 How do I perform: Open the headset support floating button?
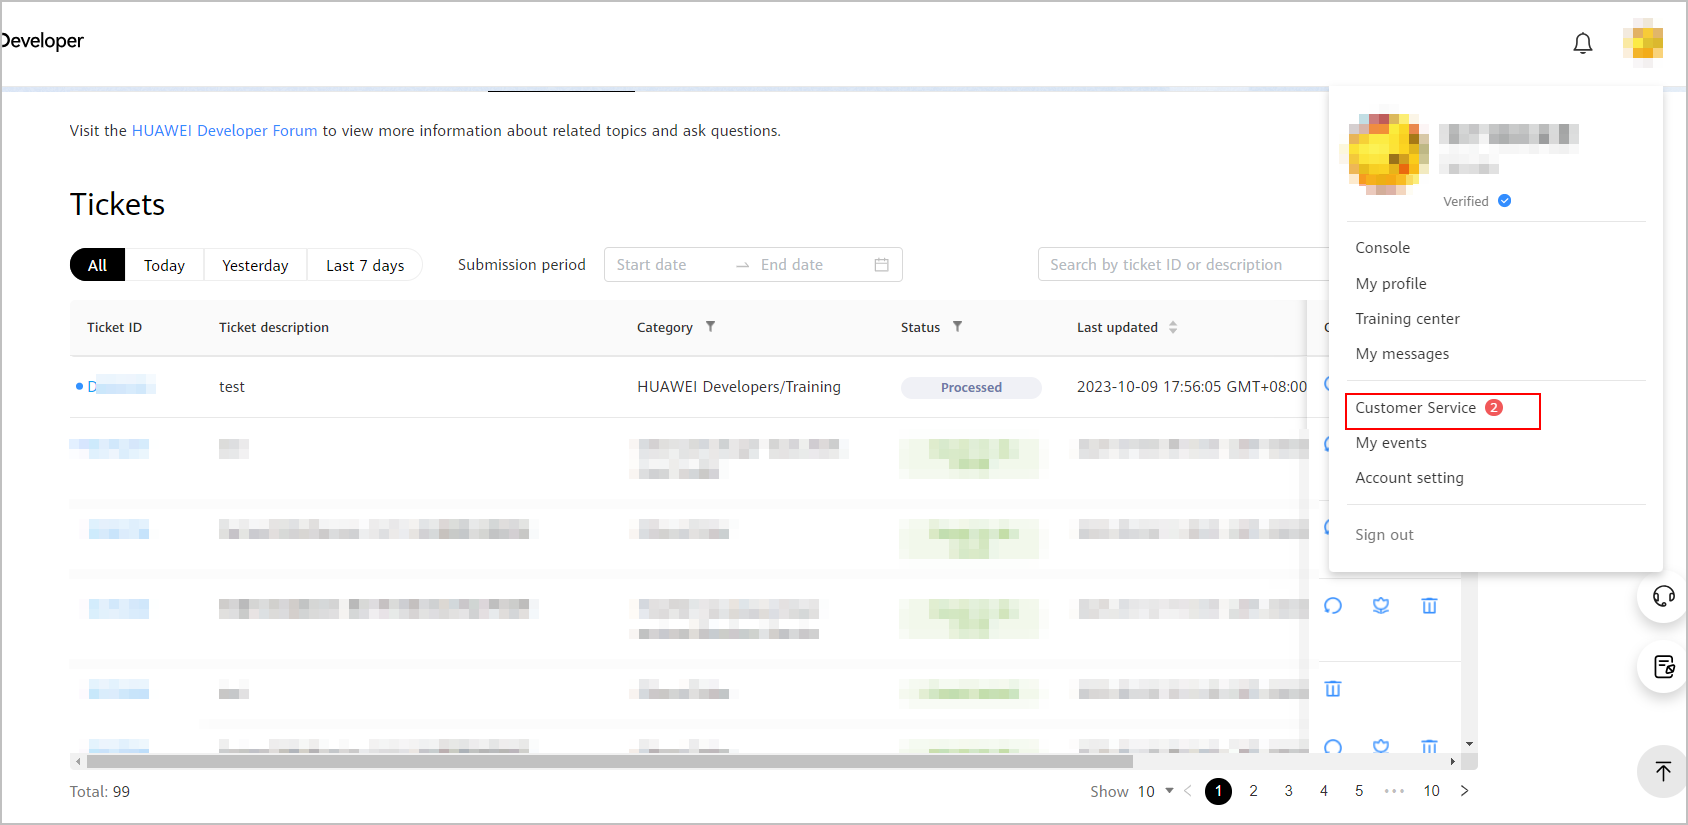click(1663, 596)
